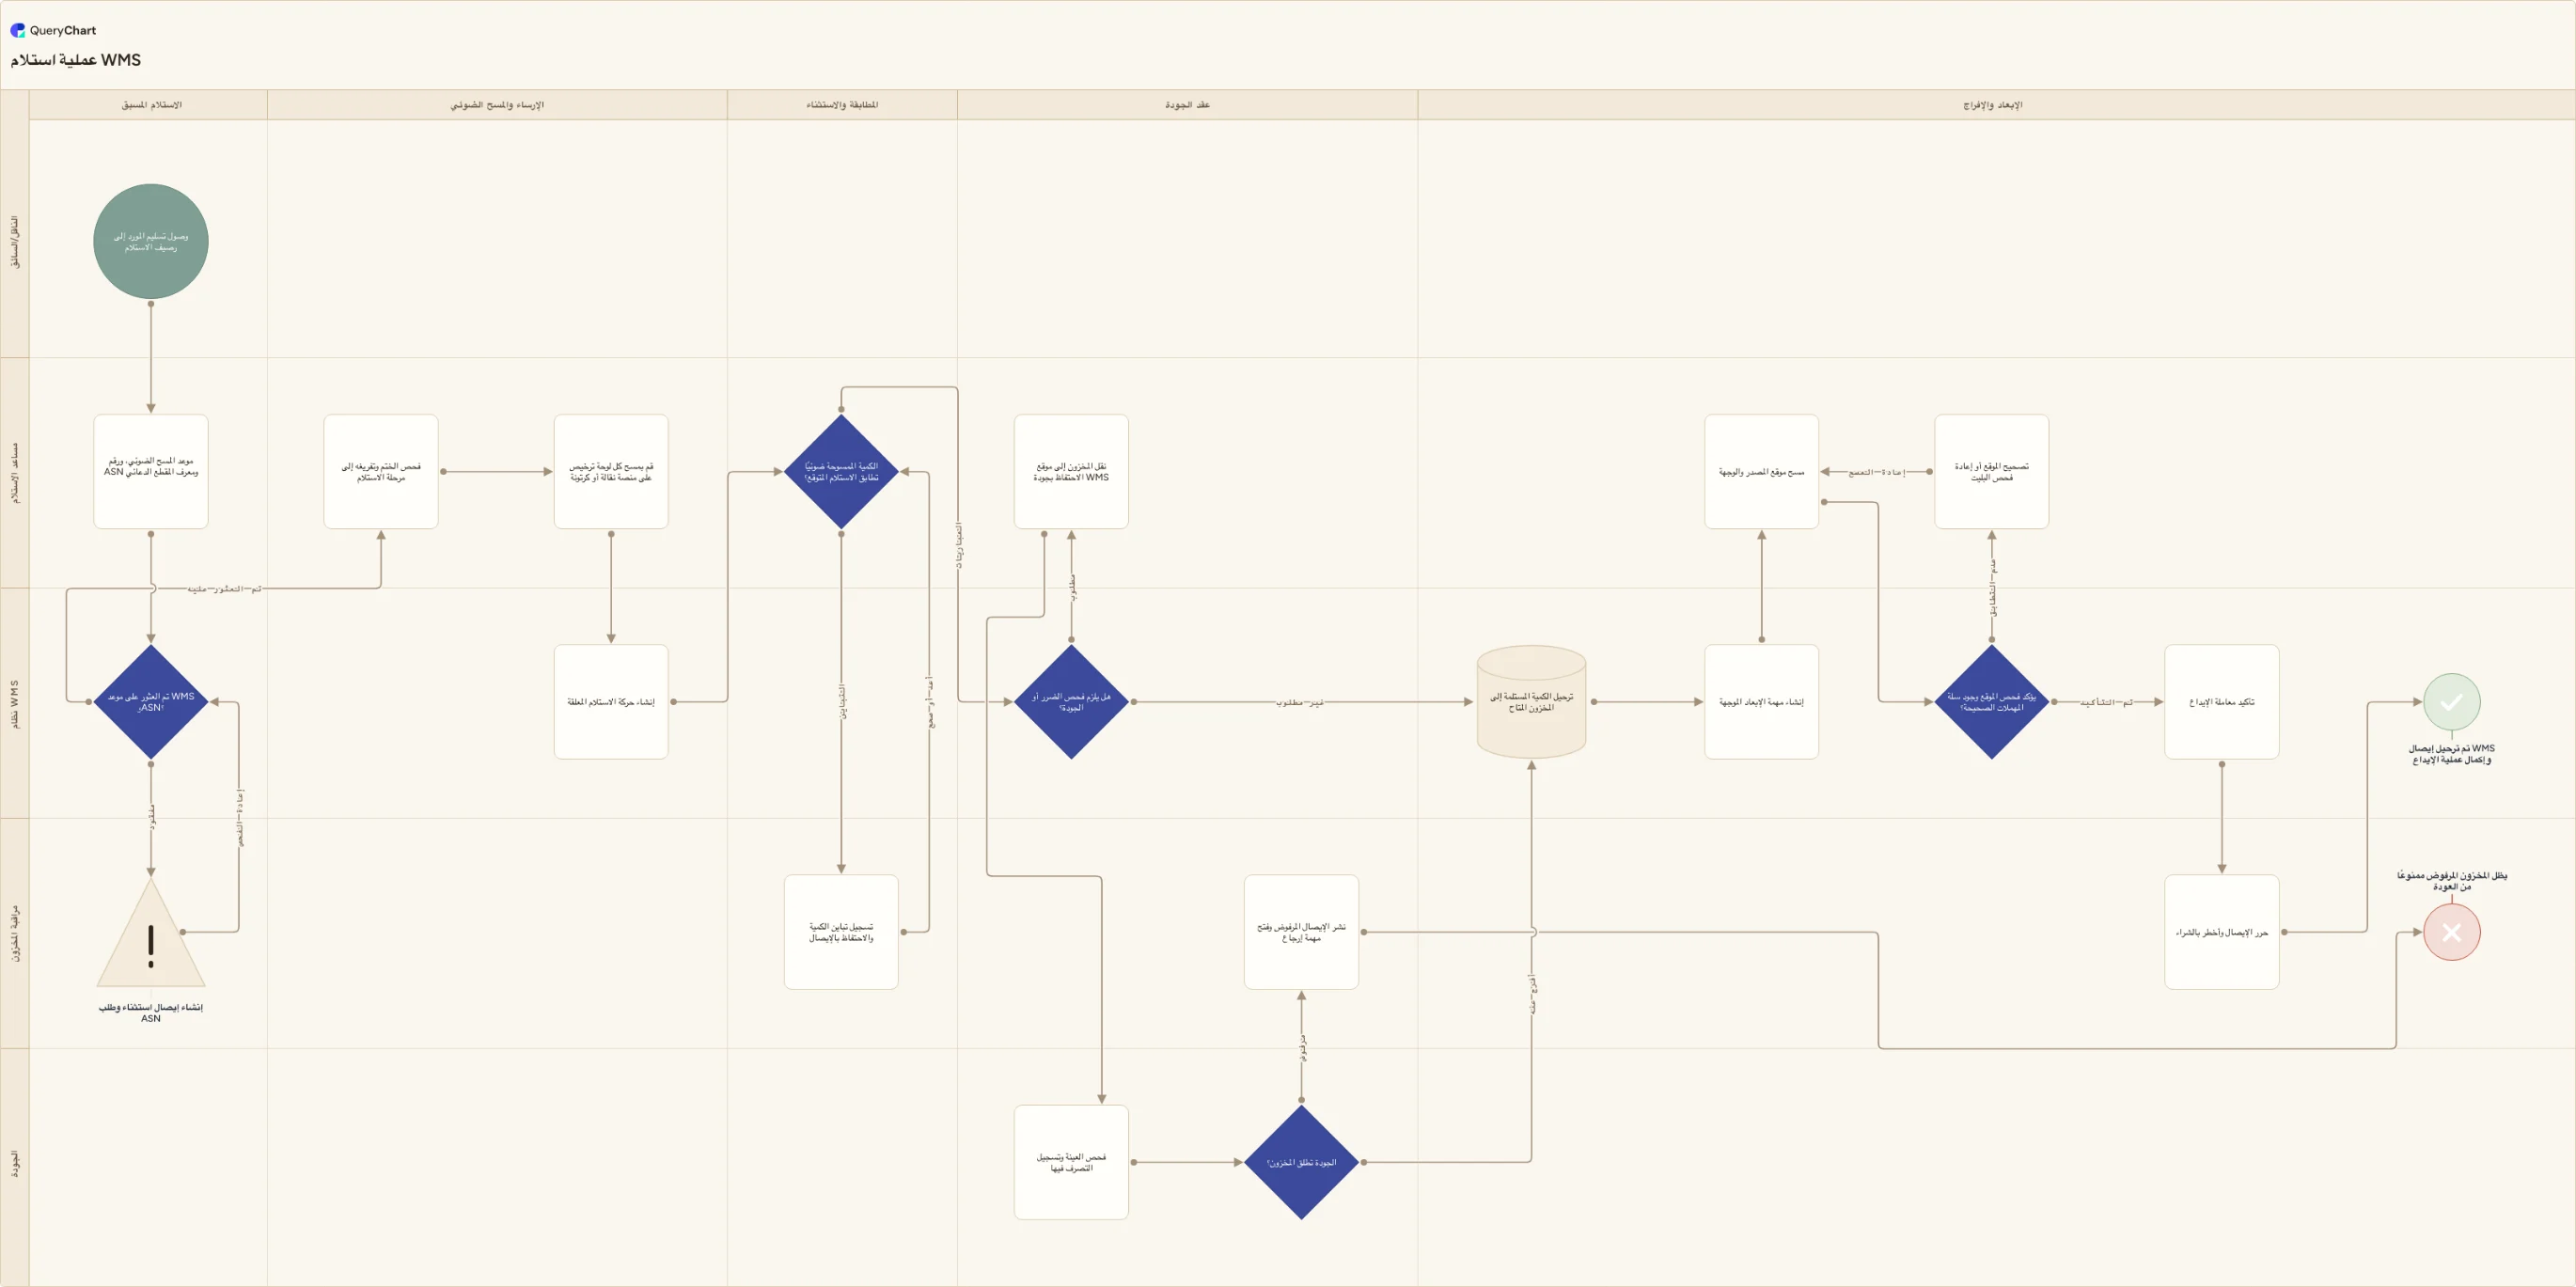Select the 'نشر الإيصال المرفوض' task box
Viewport: 2576px width, 1287px height.
1301,932
